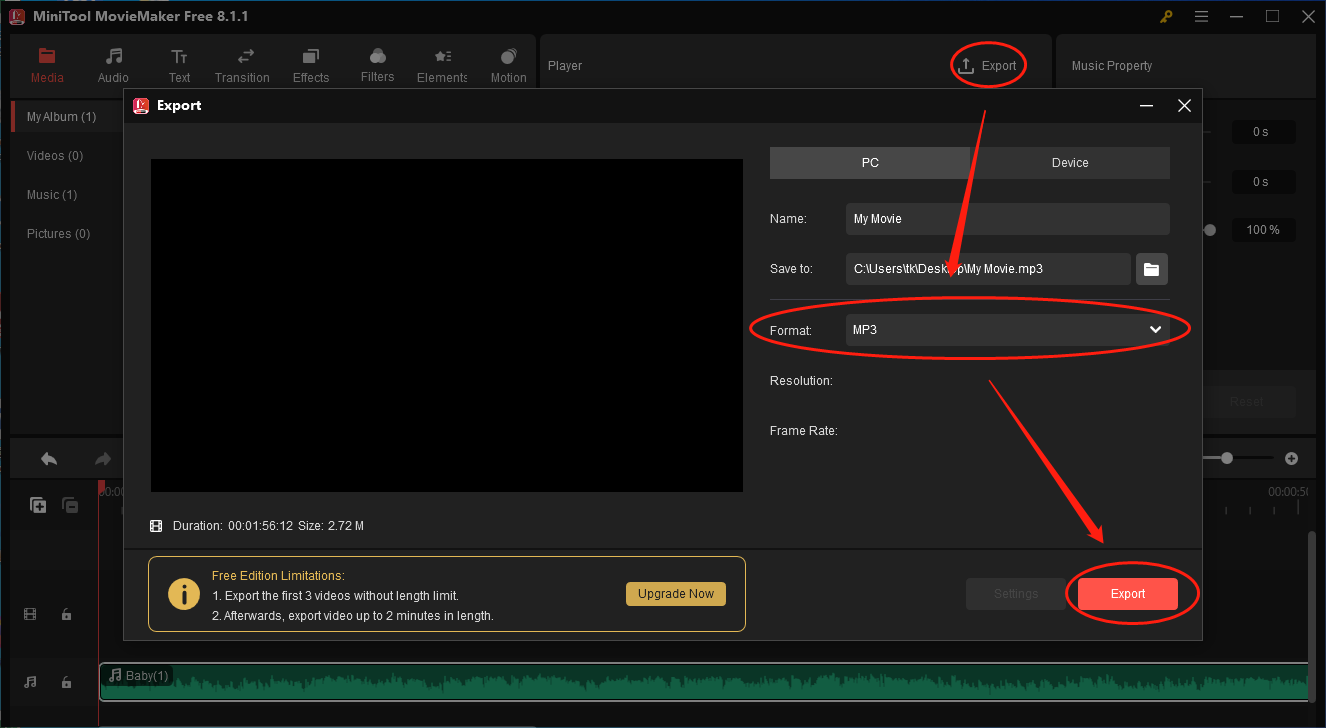Open the Transition tab
Screen dimensions: 1326x728
tap(242, 66)
